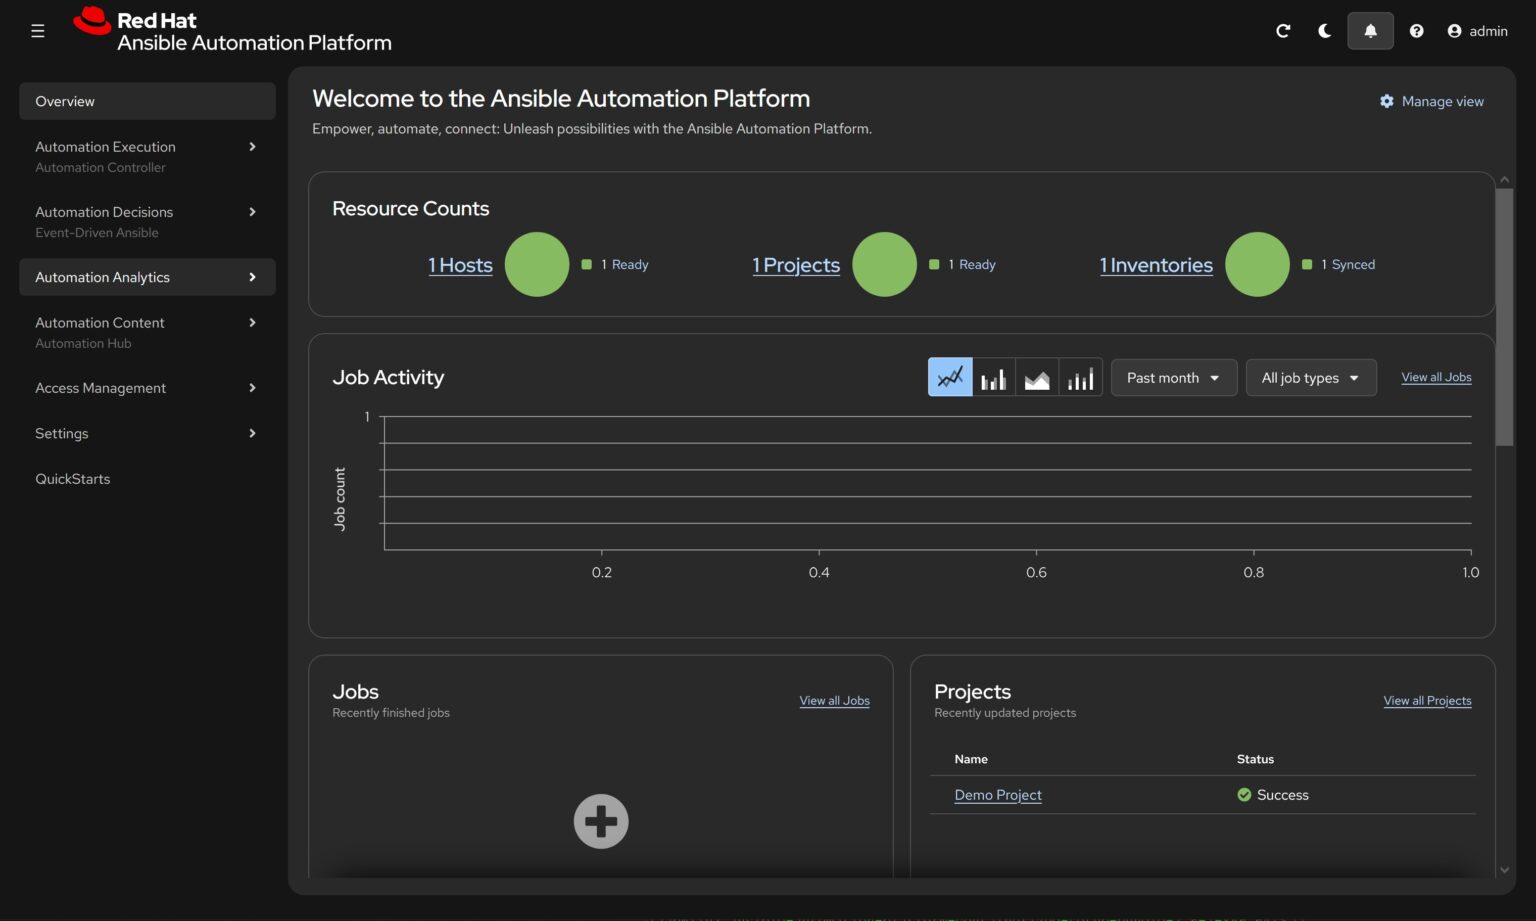Click the dashboard vertical scrollbar thumb

click(1504, 317)
